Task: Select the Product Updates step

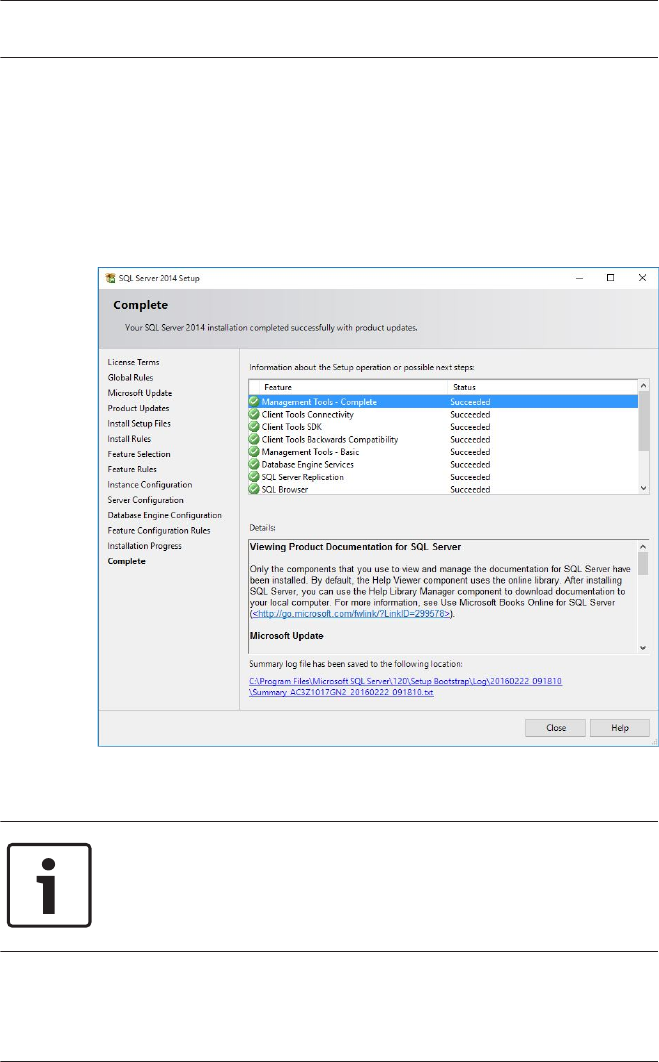Action: coord(138,408)
